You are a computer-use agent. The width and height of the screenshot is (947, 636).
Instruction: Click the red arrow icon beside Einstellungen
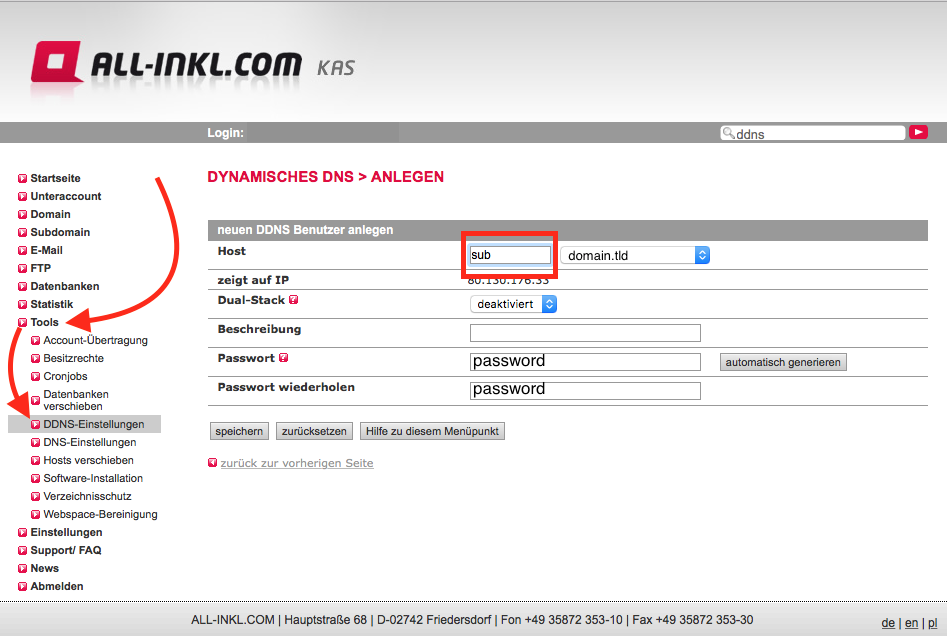pyautogui.click(x=22, y=533)
